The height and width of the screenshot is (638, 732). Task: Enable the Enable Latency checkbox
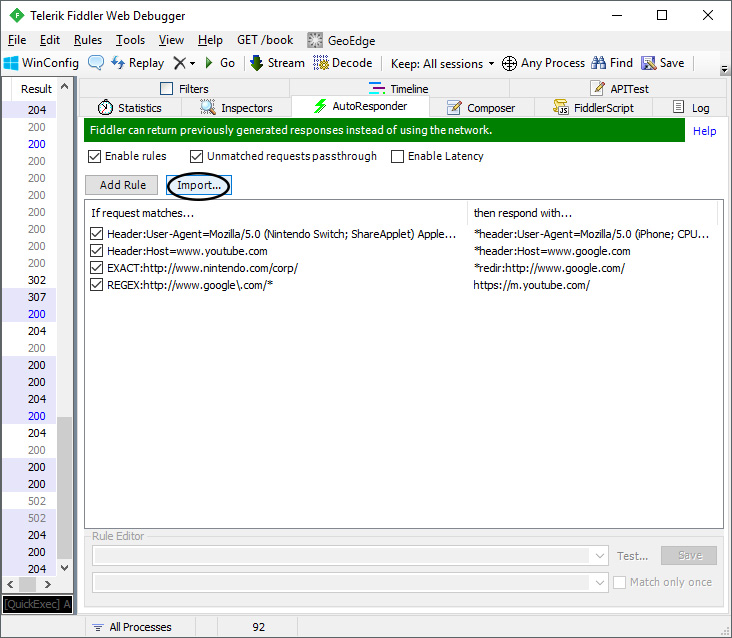397,156
